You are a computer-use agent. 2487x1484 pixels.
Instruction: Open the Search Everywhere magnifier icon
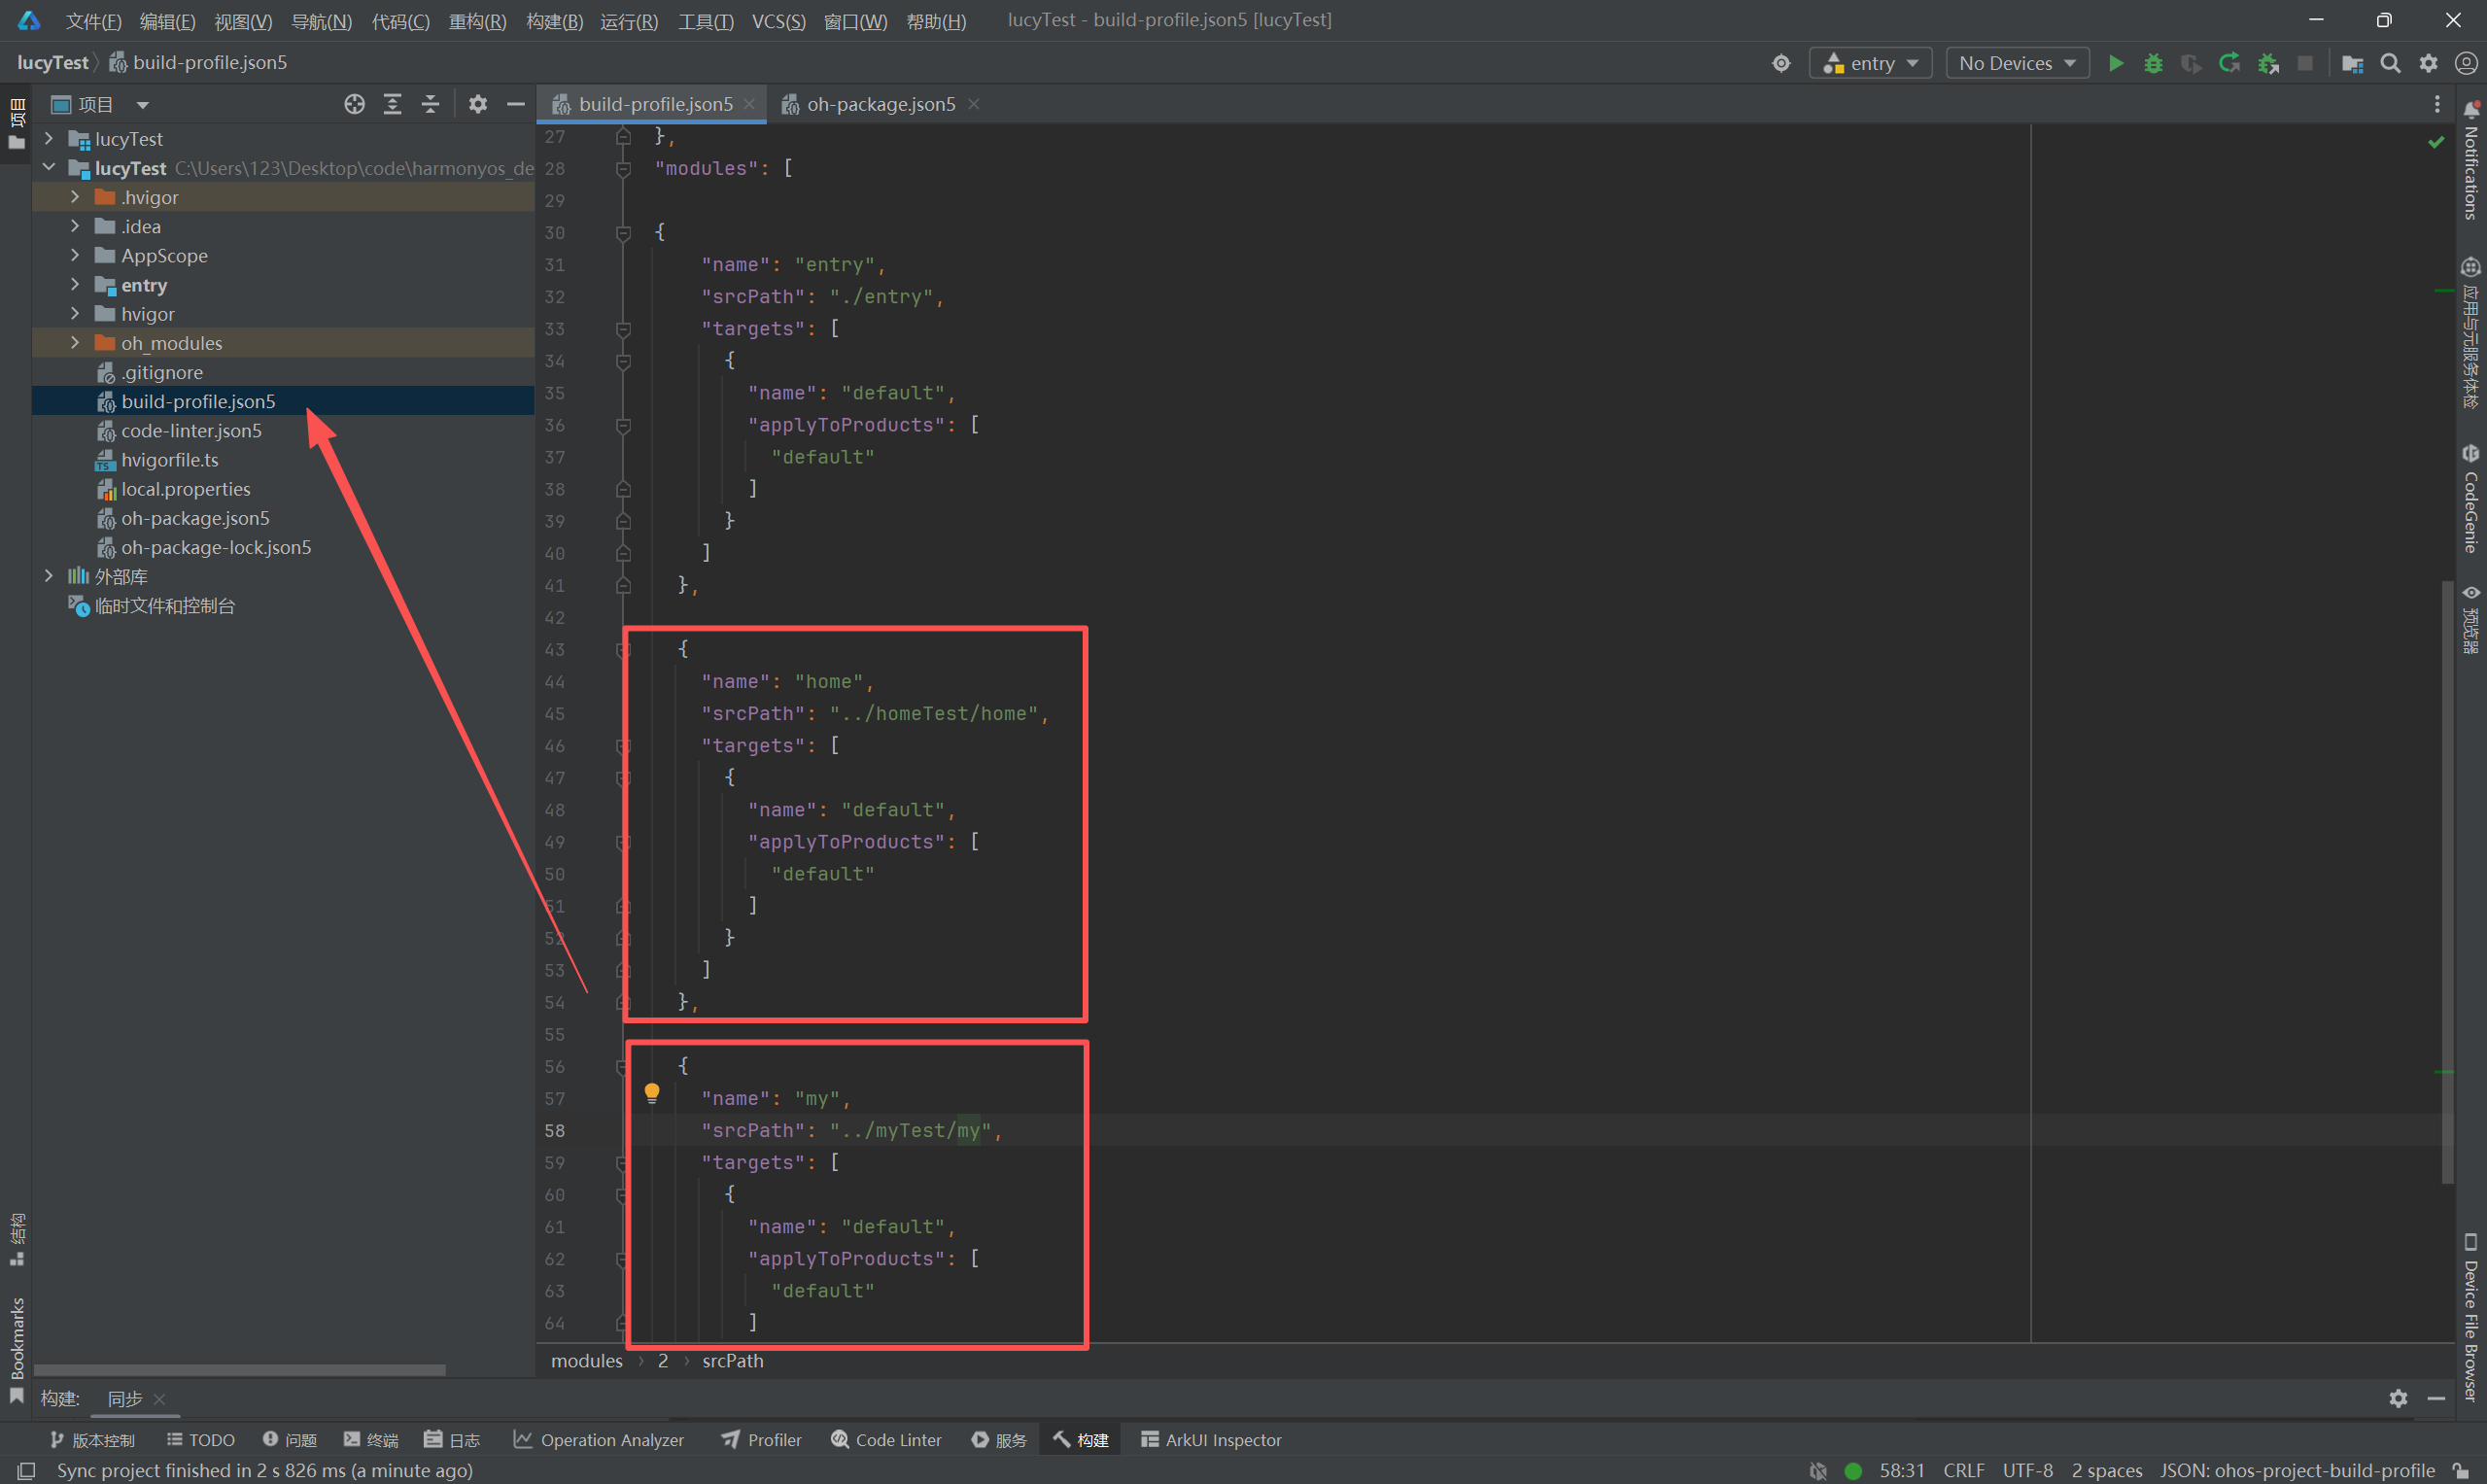(2390, 63)
